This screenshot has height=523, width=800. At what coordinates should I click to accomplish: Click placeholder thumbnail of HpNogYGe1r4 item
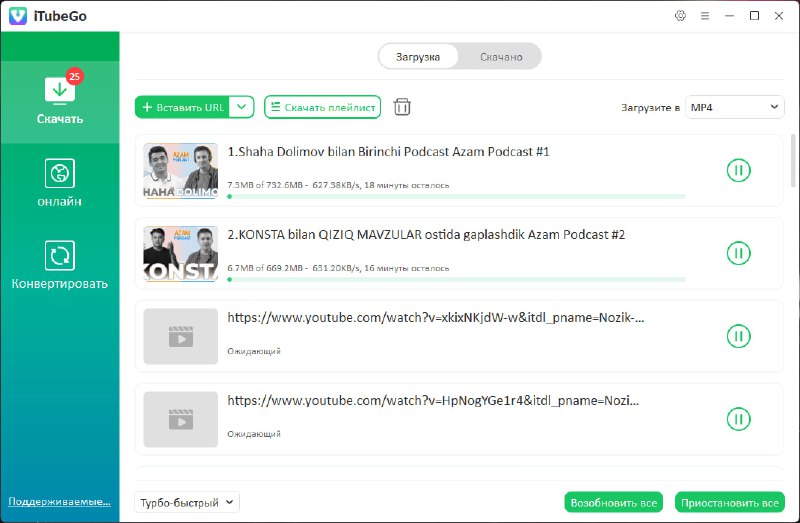tap(181, 419)
